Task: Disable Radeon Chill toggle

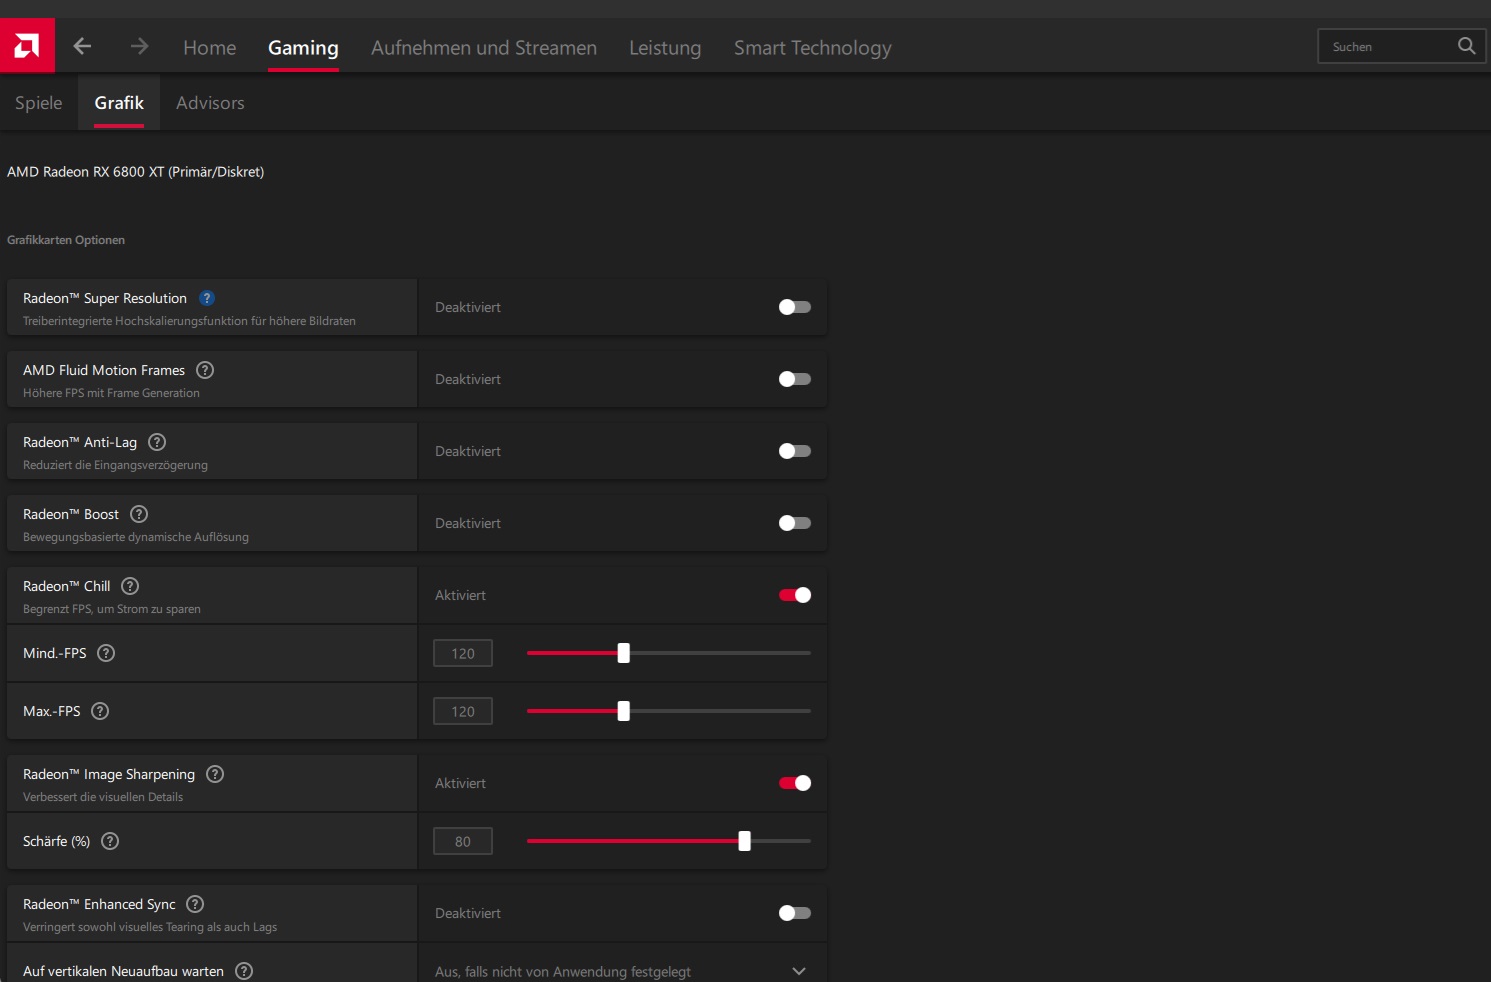Action: [795, 595]
